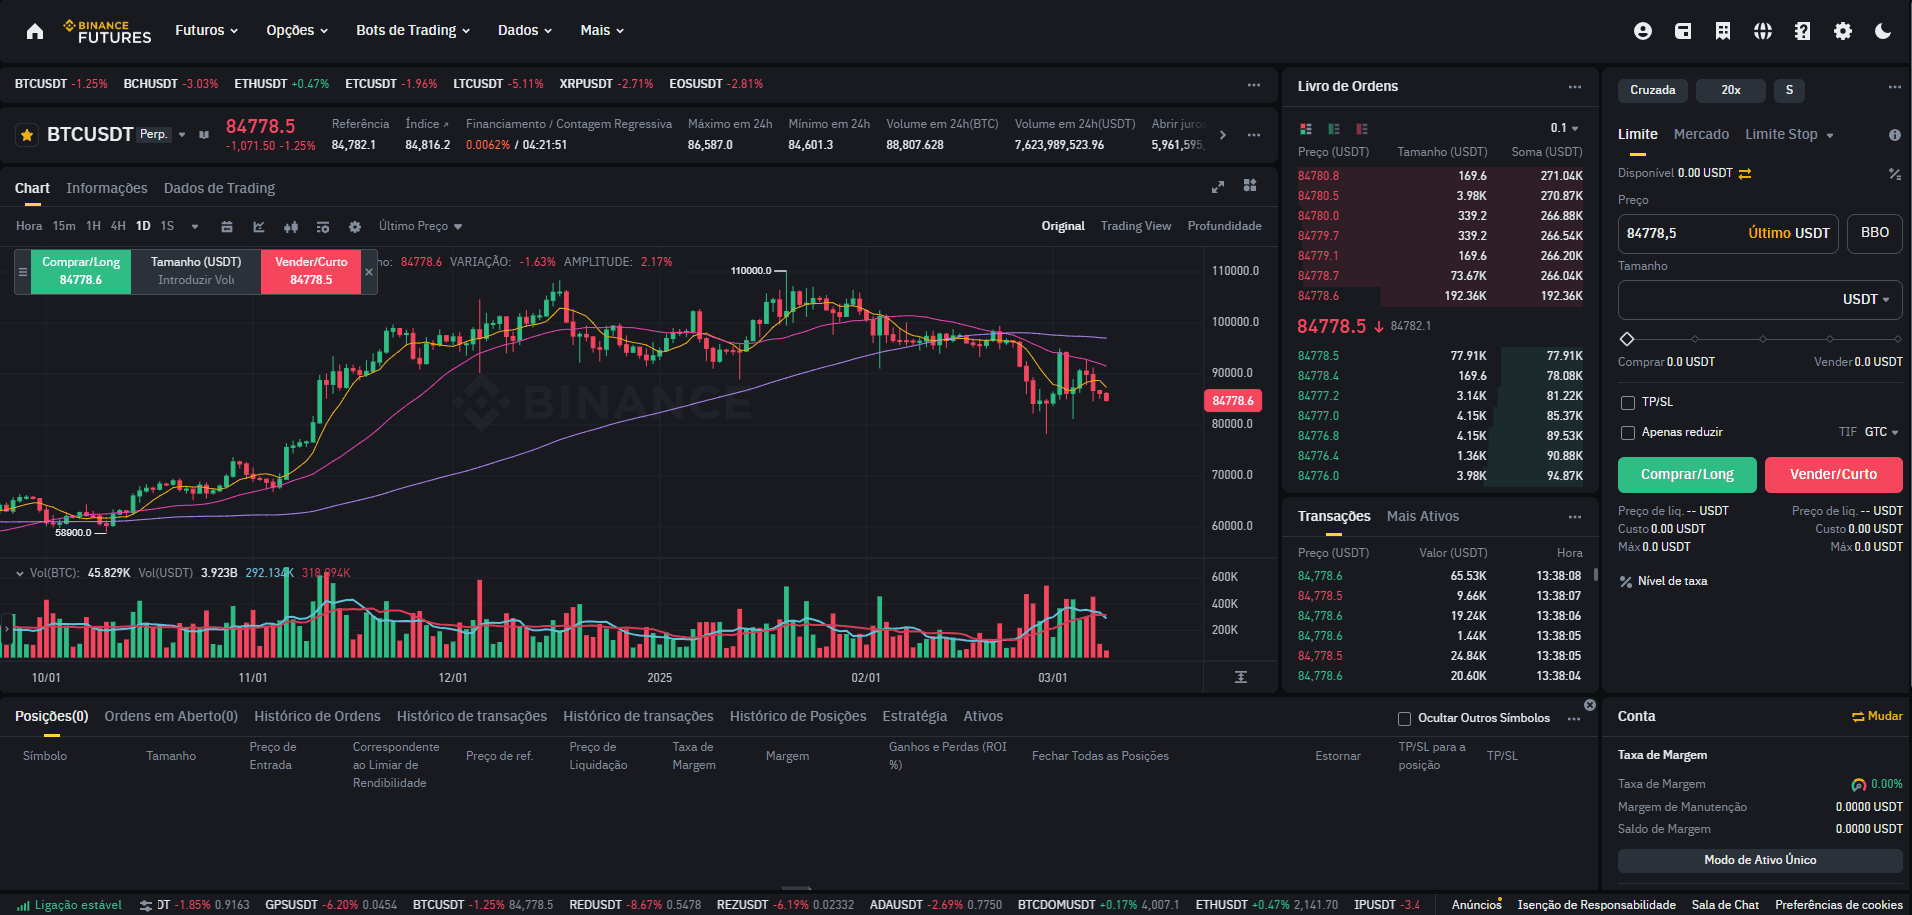1912x915 pixels.
Task: Open the orders receipt icon in header
Action: [1723, 31]
